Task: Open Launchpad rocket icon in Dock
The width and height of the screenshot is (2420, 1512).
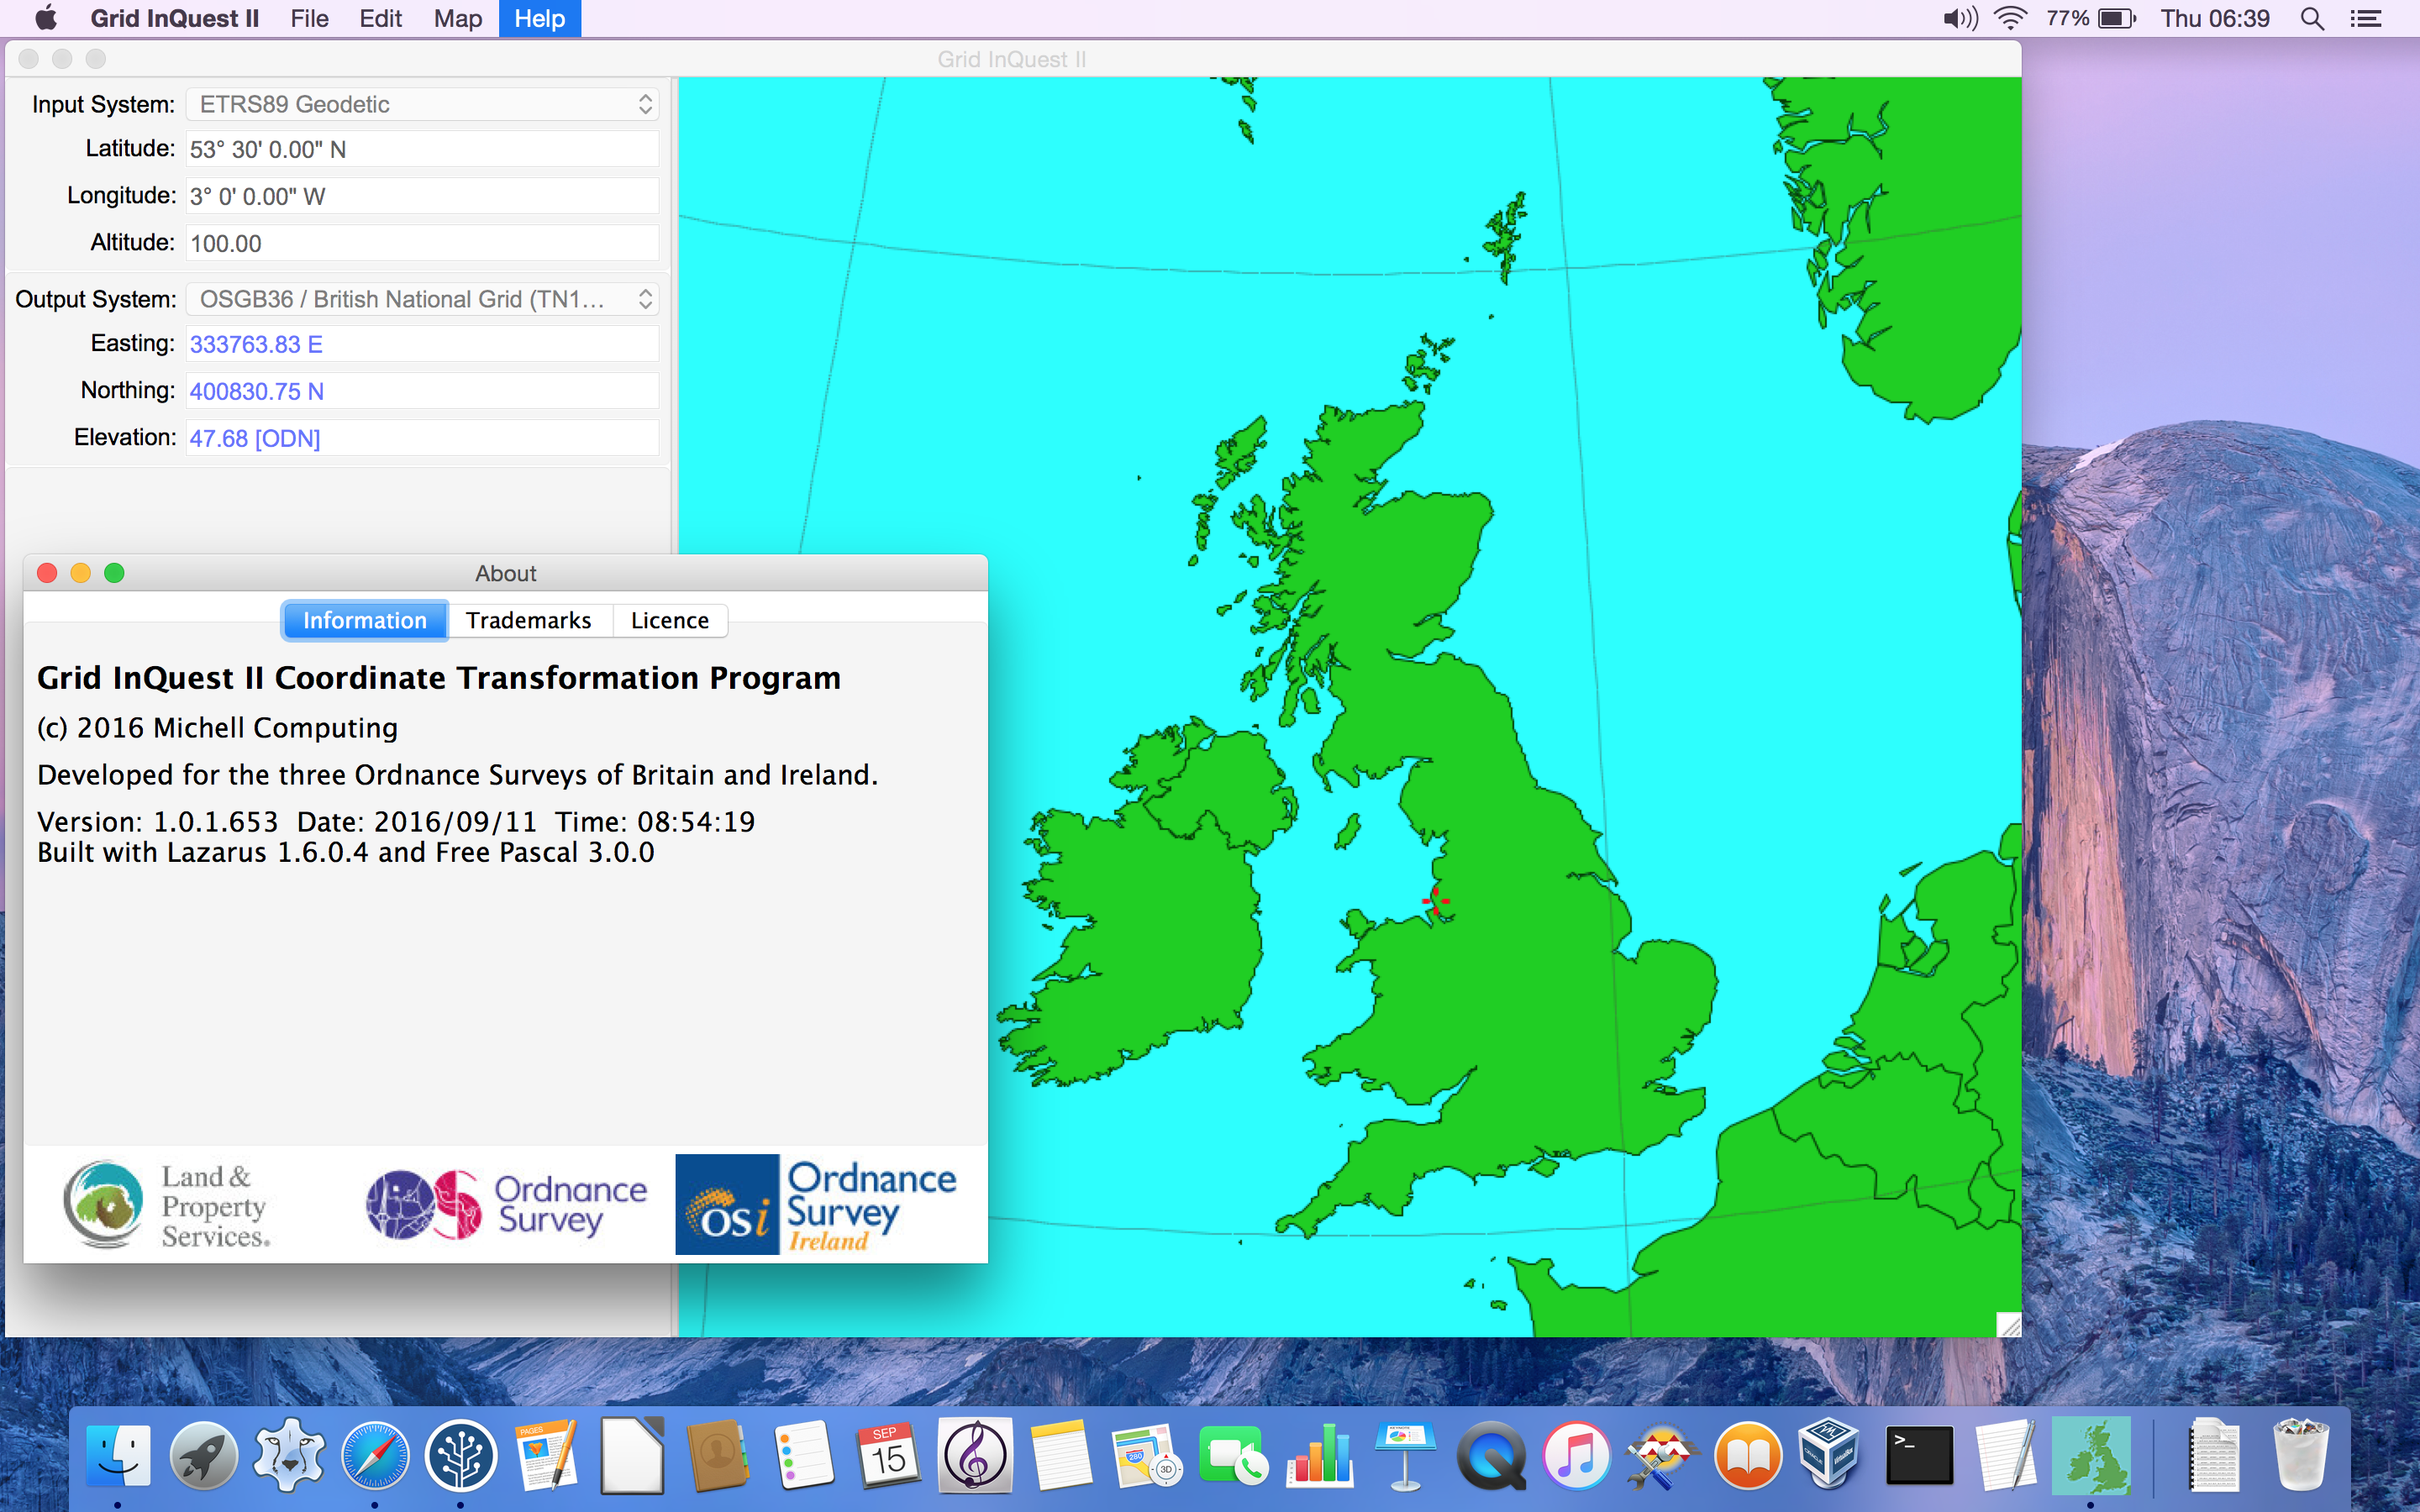Action: 204,1455
